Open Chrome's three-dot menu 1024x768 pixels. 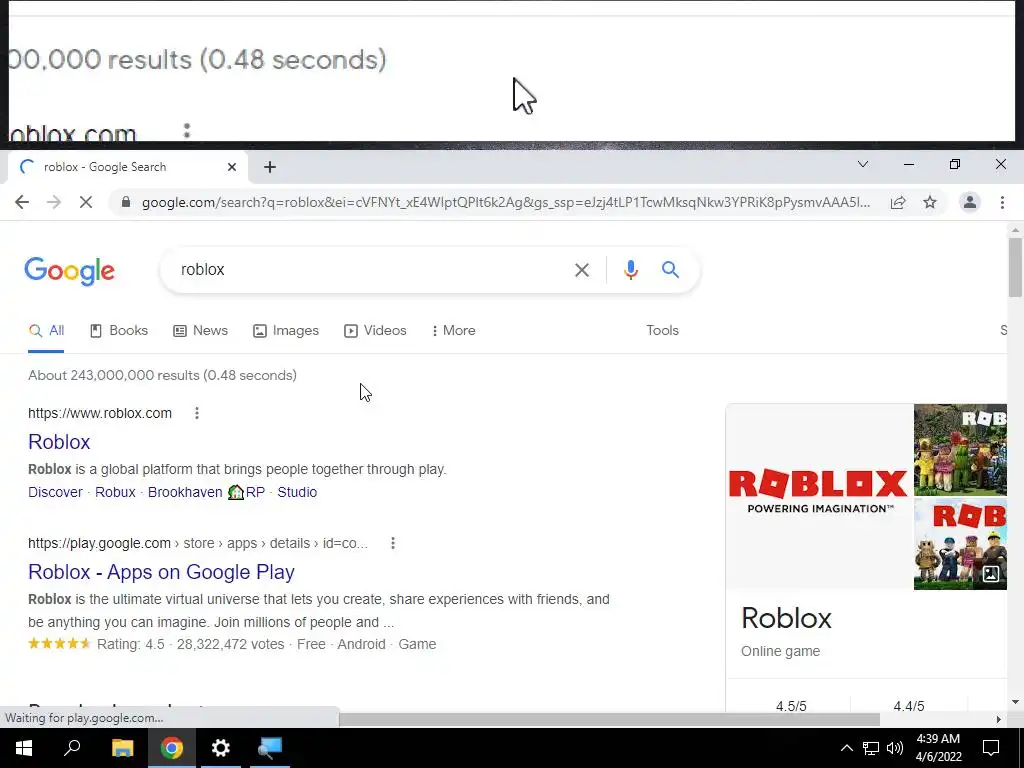[1002, 202]
